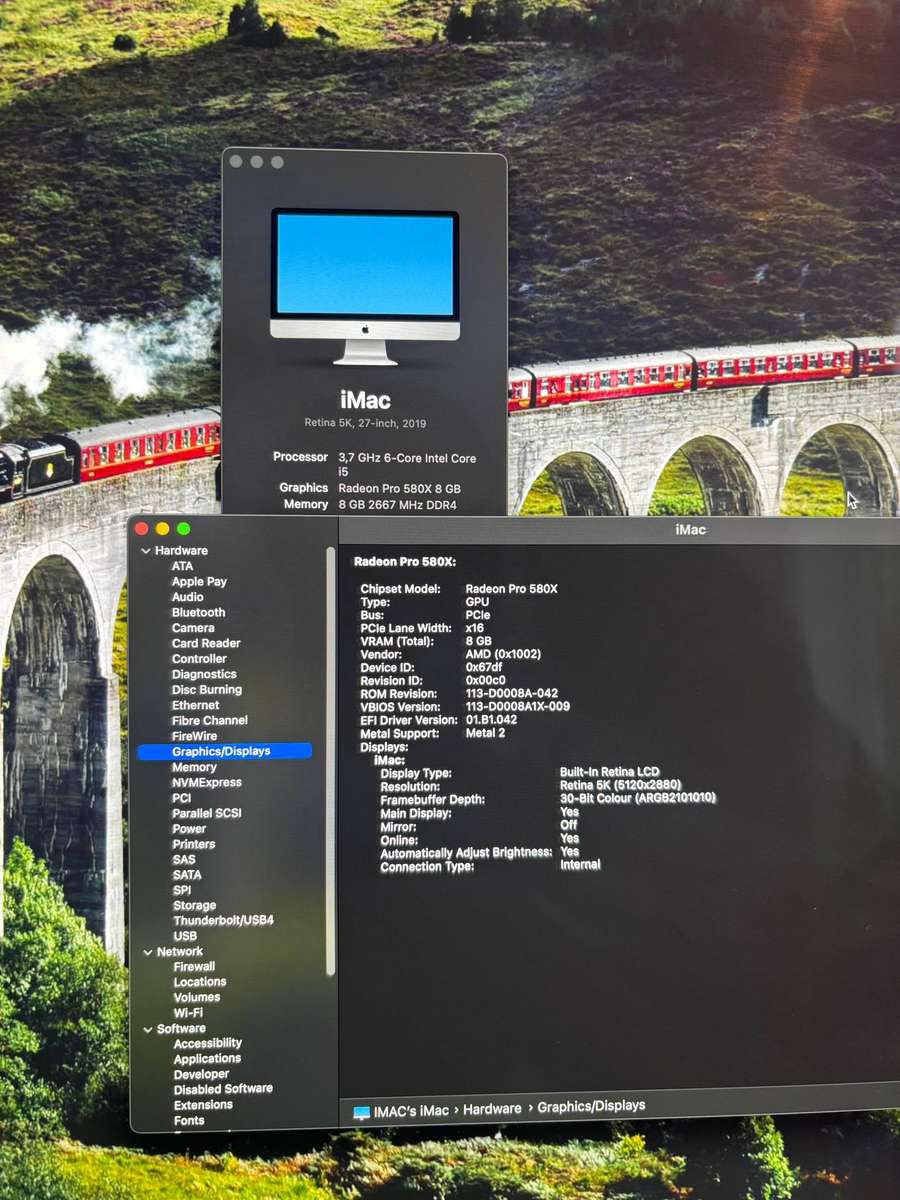Collapse the Hardware section in sidebar

(x=146, y=551)
